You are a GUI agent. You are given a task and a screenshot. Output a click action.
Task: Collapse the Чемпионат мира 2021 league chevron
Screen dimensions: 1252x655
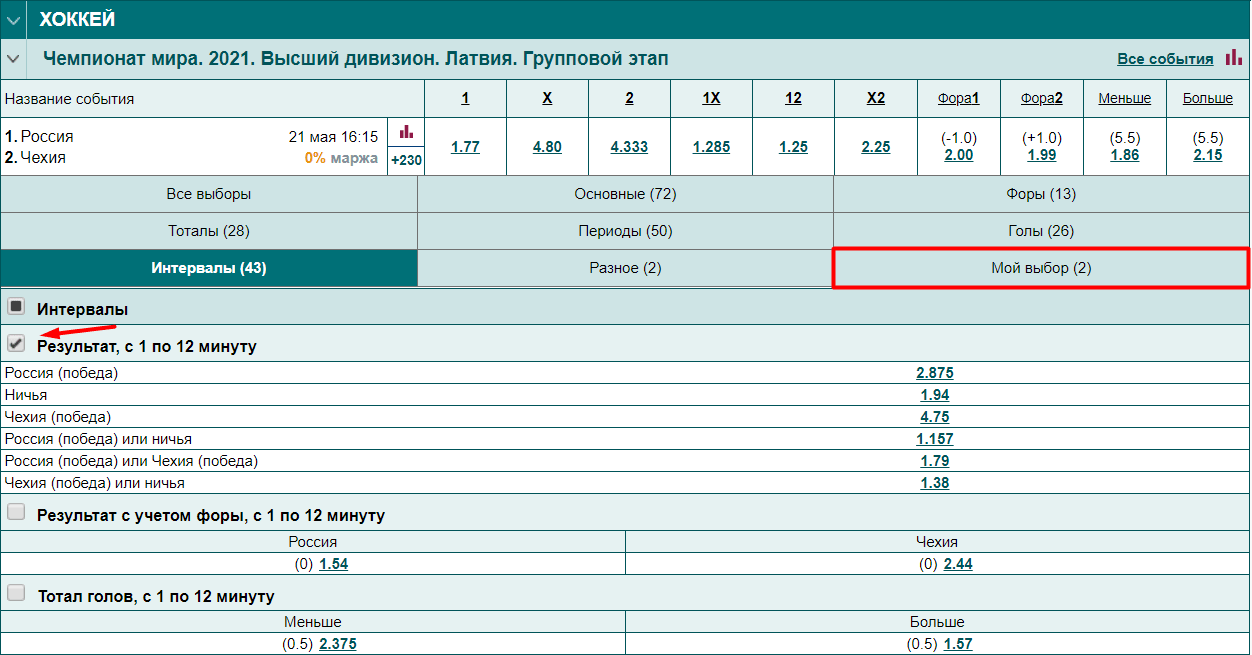(x=13, y=59)
